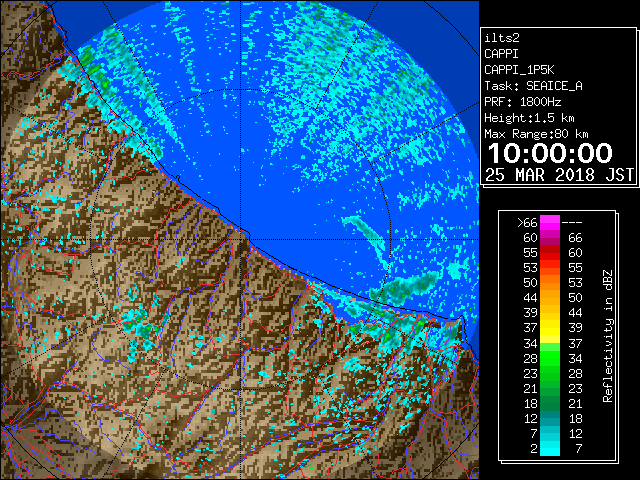Pick the yellow legend swatch at 37–39 dBZ

click(x=550, y=328)
